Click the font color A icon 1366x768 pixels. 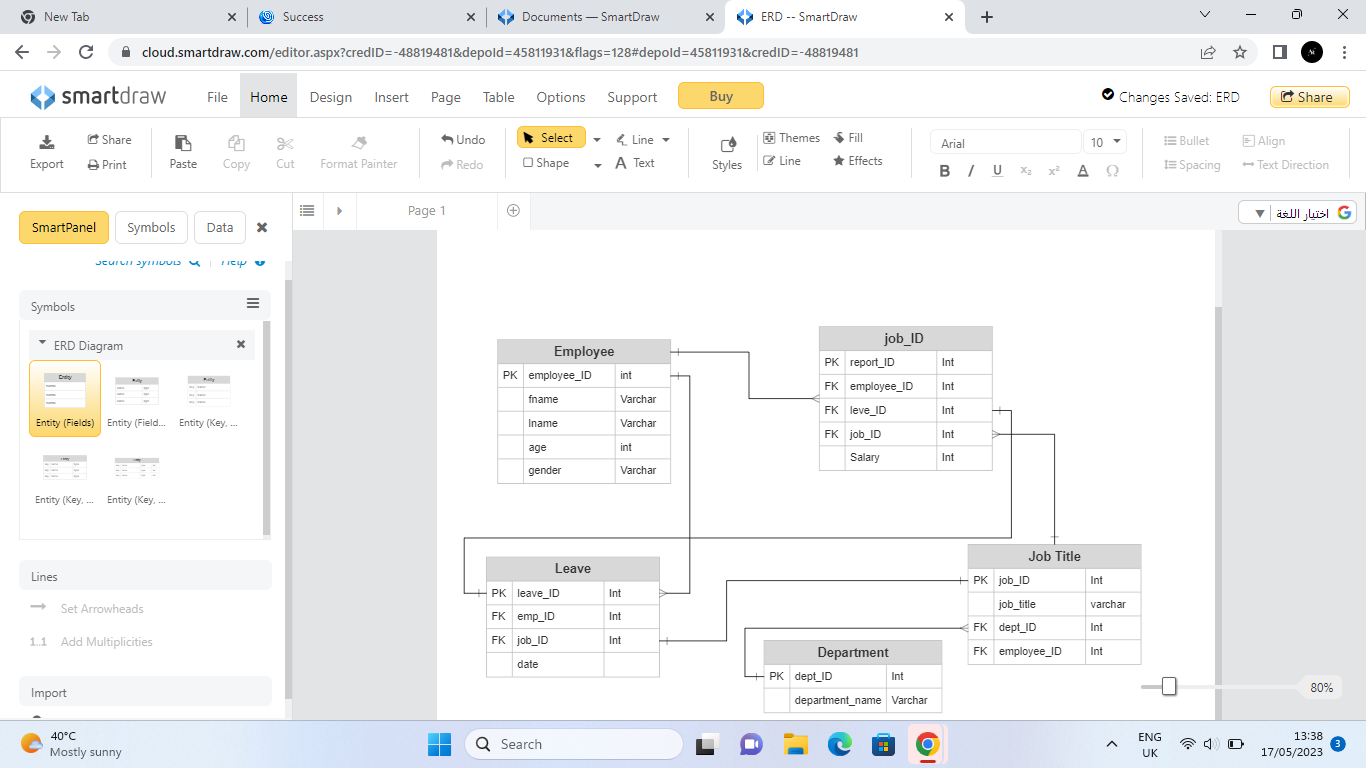point(1083,171)
